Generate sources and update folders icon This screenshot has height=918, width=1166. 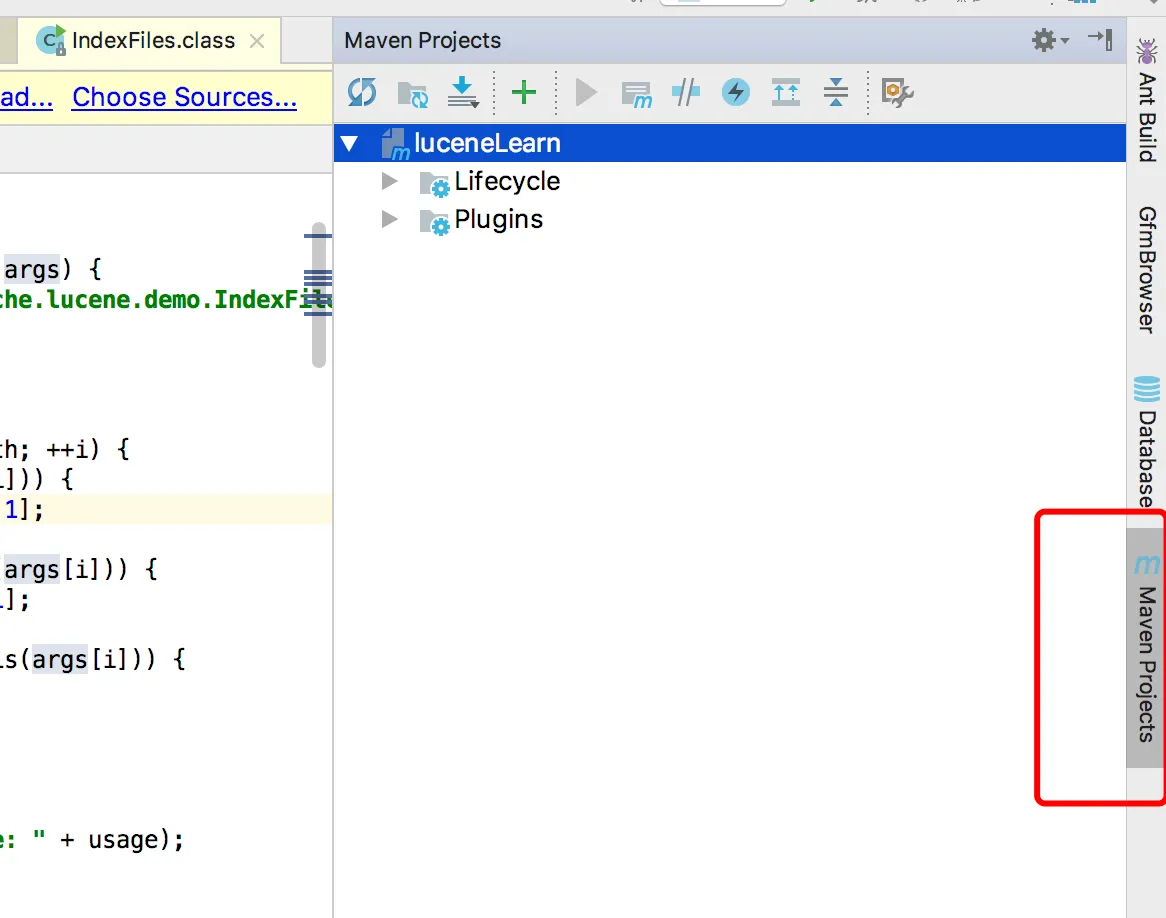pos(413,94)
